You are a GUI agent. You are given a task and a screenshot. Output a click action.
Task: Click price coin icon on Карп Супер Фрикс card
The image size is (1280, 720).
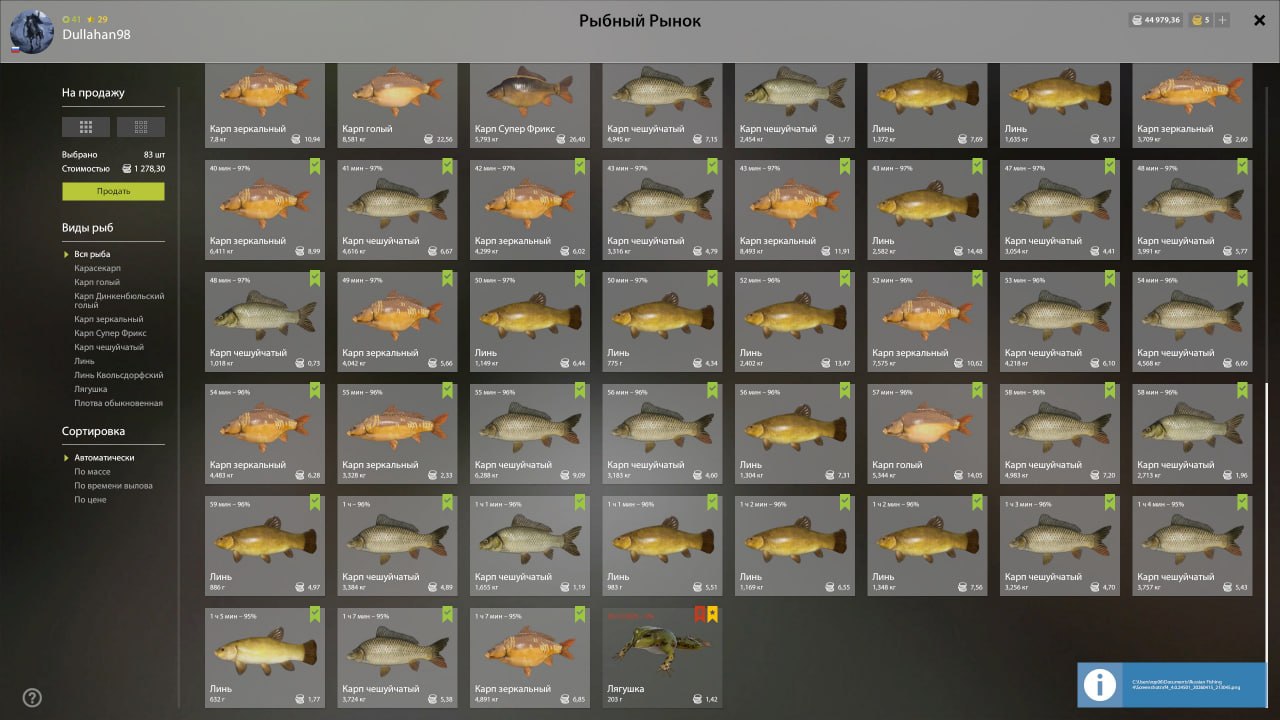pos(561,139)
